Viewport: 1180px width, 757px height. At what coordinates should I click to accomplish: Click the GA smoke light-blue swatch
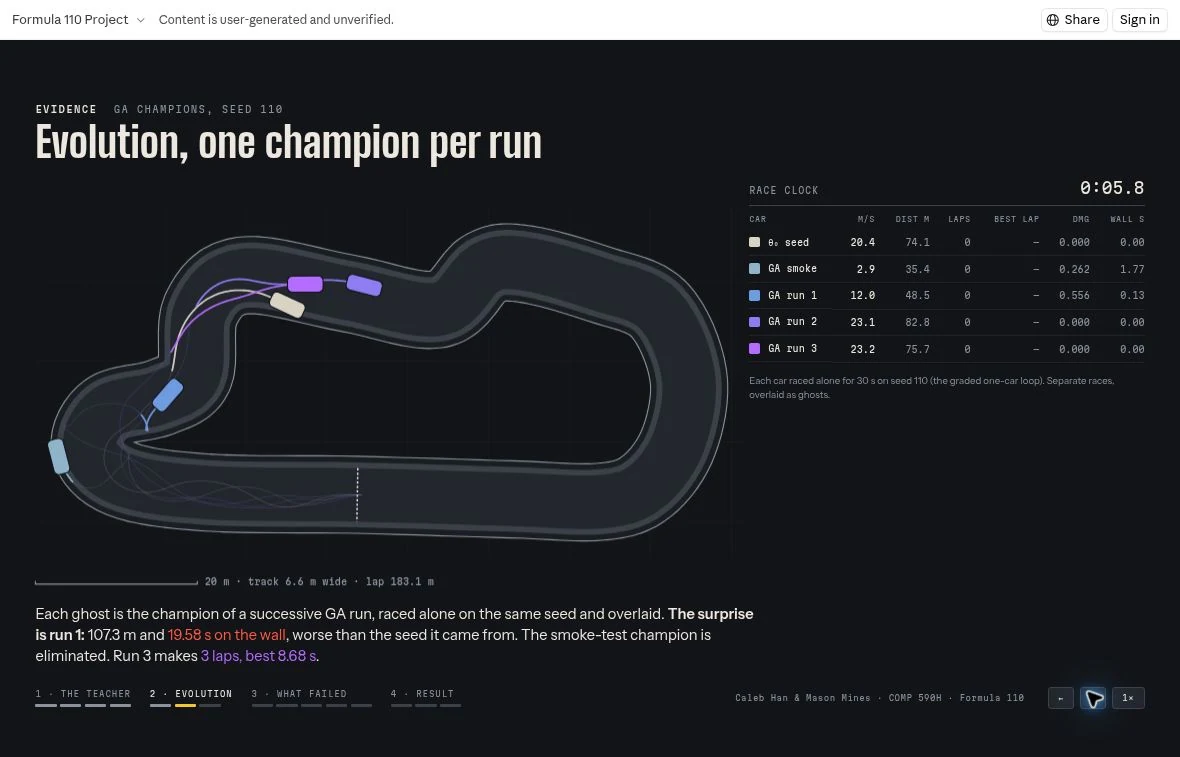[754, 269]
